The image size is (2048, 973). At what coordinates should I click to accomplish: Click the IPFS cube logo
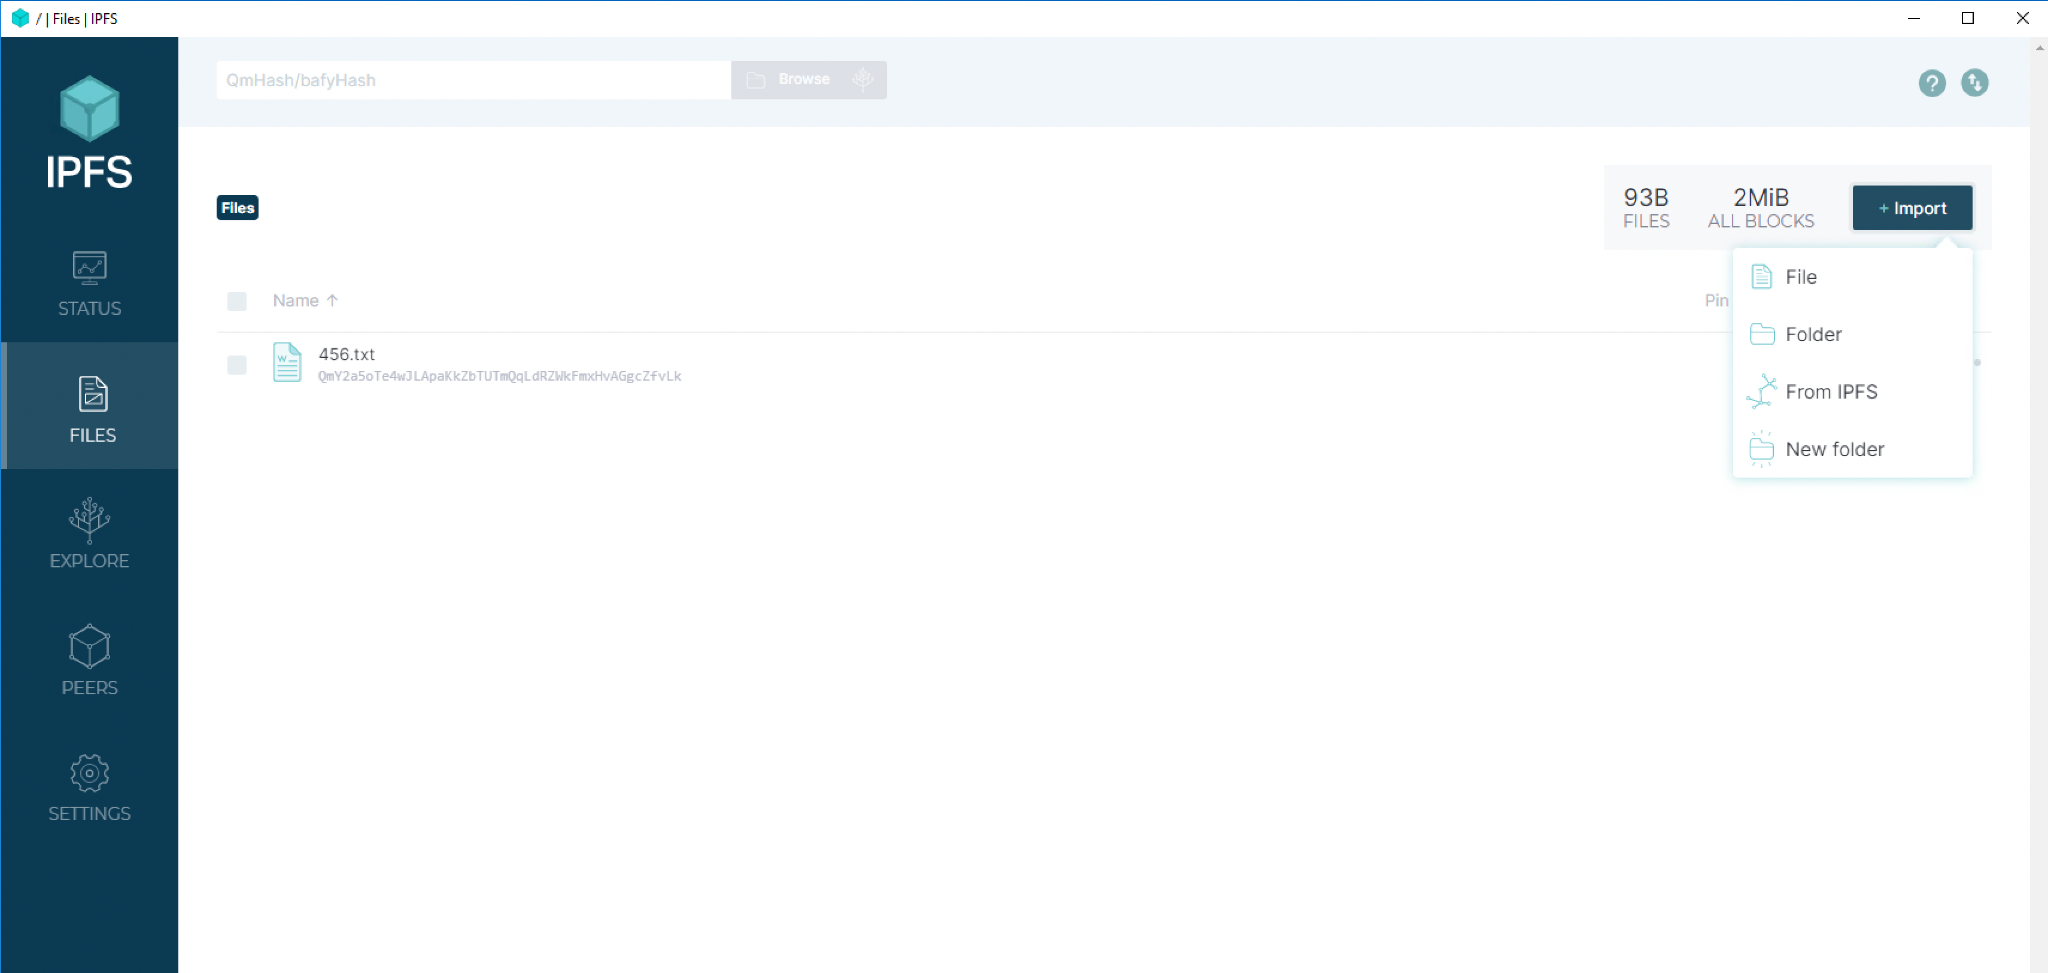tap(89, 107)
